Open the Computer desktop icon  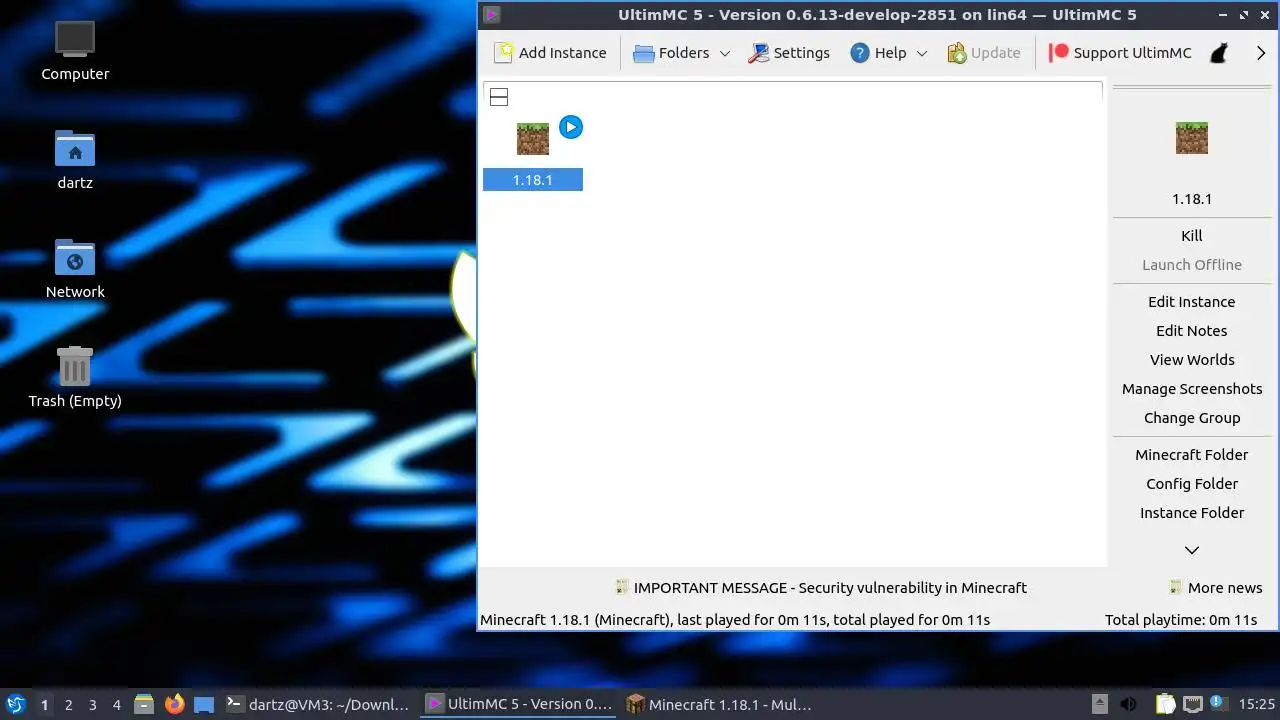(75, 51)
